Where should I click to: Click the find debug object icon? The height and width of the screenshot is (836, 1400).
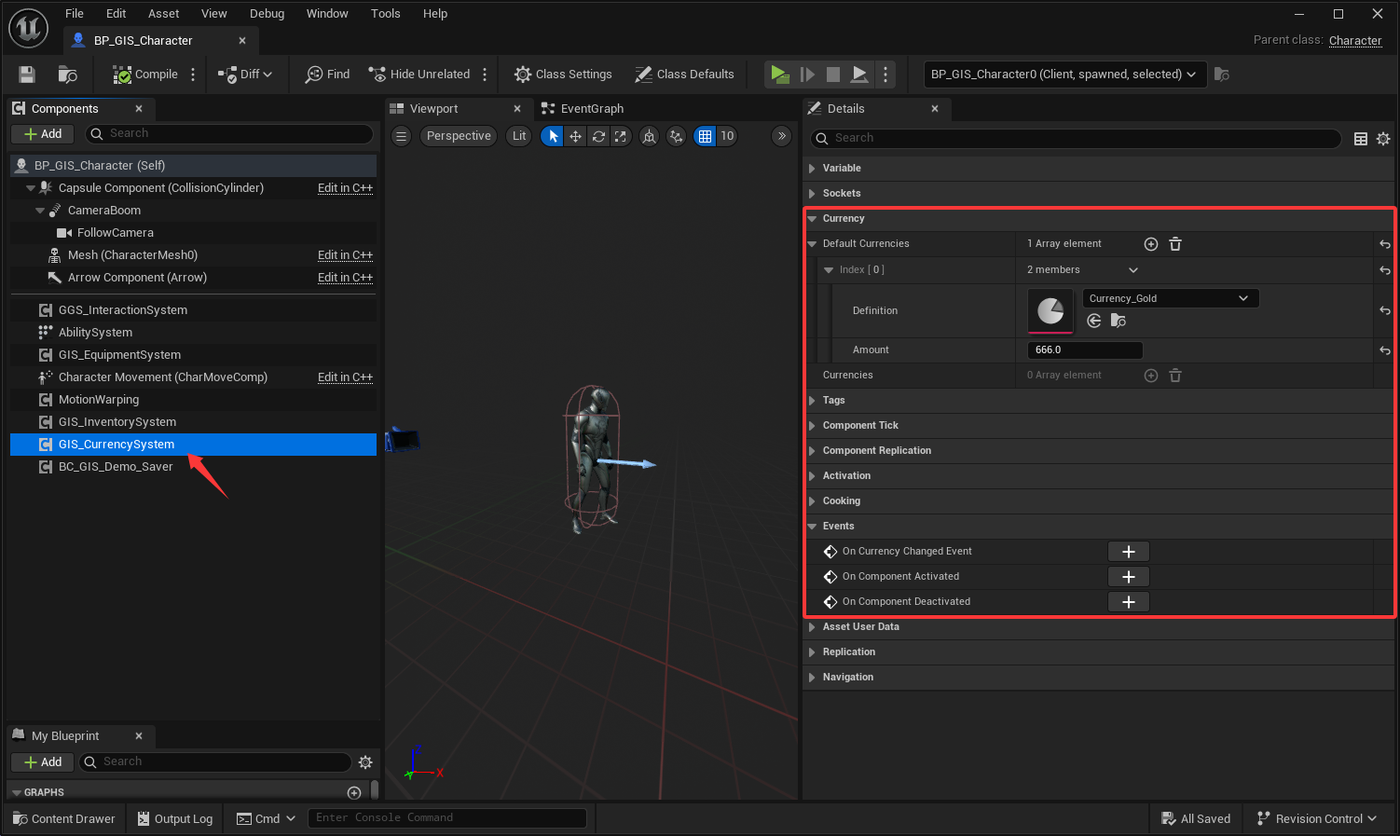pyautogui.click(x=1221, y=74)
